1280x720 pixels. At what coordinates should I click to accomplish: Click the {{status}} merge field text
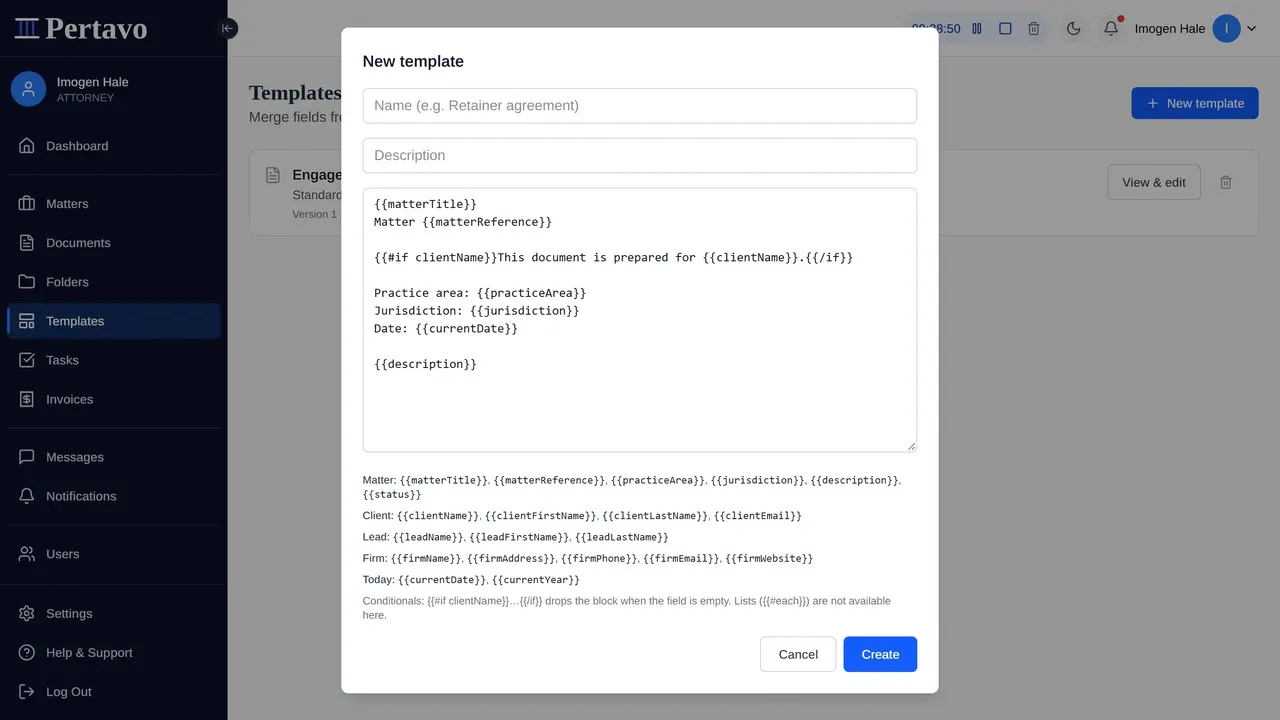392,495
